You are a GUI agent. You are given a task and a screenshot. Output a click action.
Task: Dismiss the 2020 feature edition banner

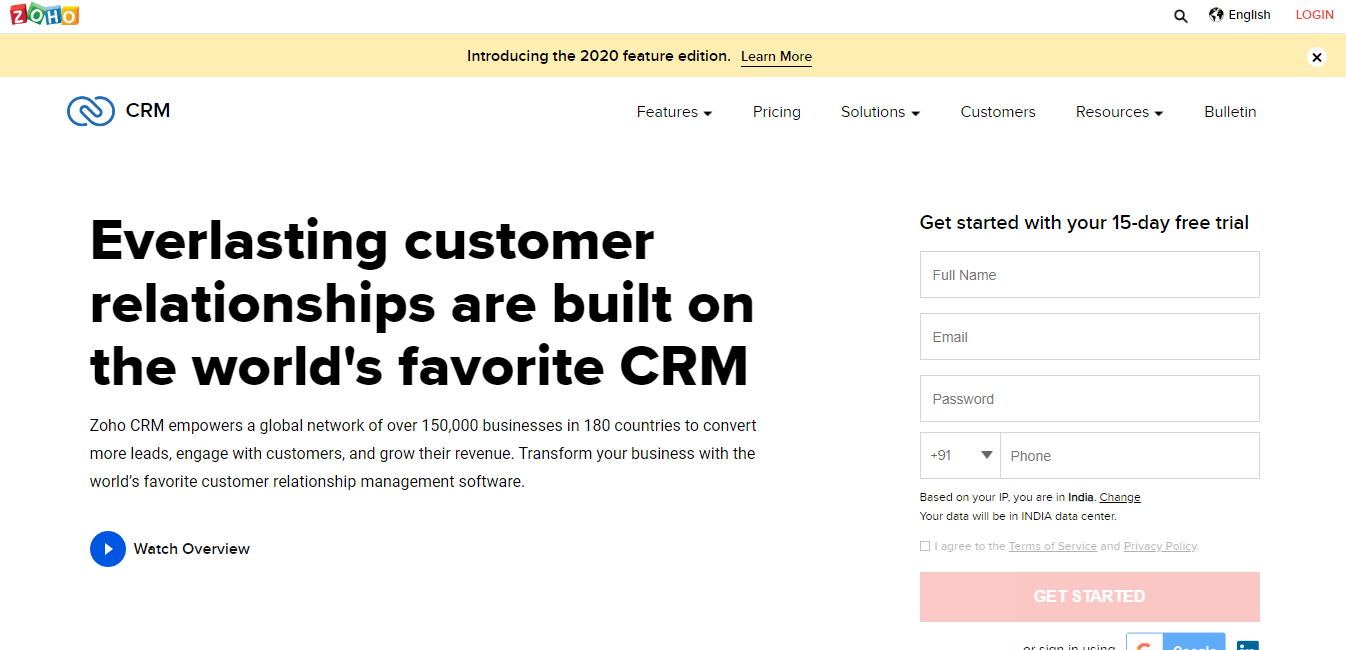(1317, 57)
